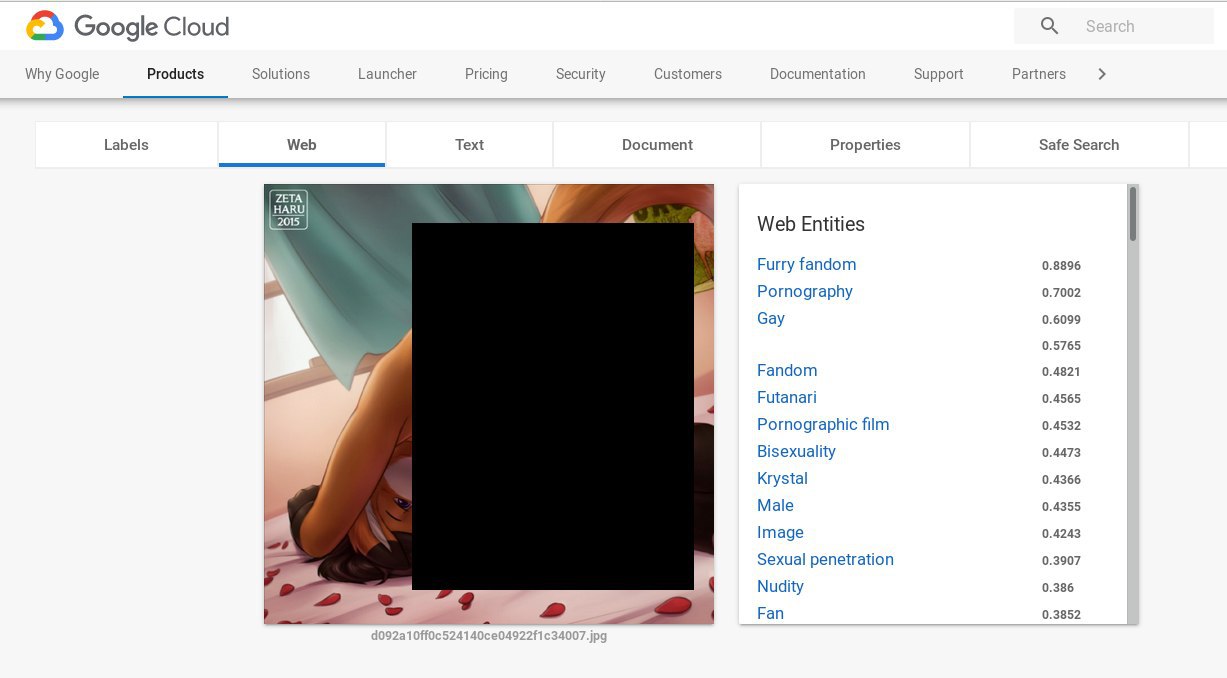Image resolution: width=1227 pixels, height=678 pixels.
Task: Open the Support menu item
Action: (939, 74)
